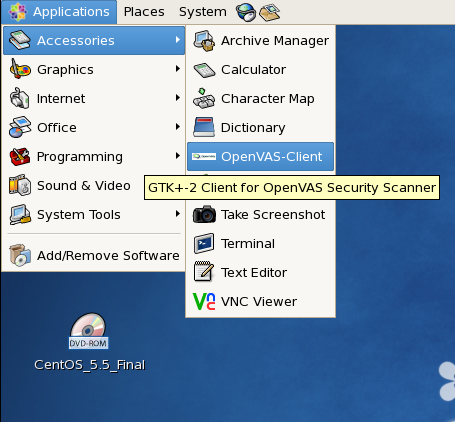The height and width of the screenshot is (422, 455).
Task: Expand the Internet submenu arrow
Action: (x=178, y=98)
